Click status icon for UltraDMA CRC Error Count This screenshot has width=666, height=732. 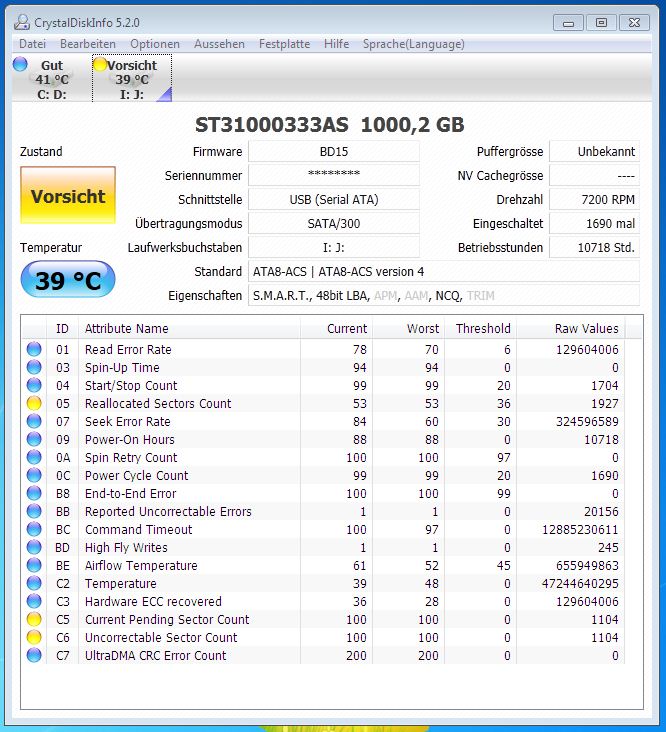point(34,655)
